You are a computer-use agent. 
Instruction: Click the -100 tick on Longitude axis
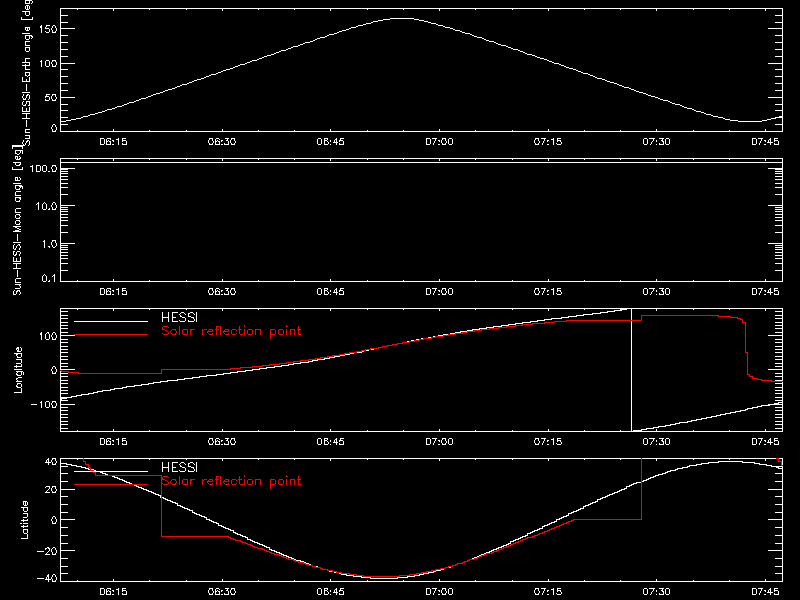pos(44,405)
